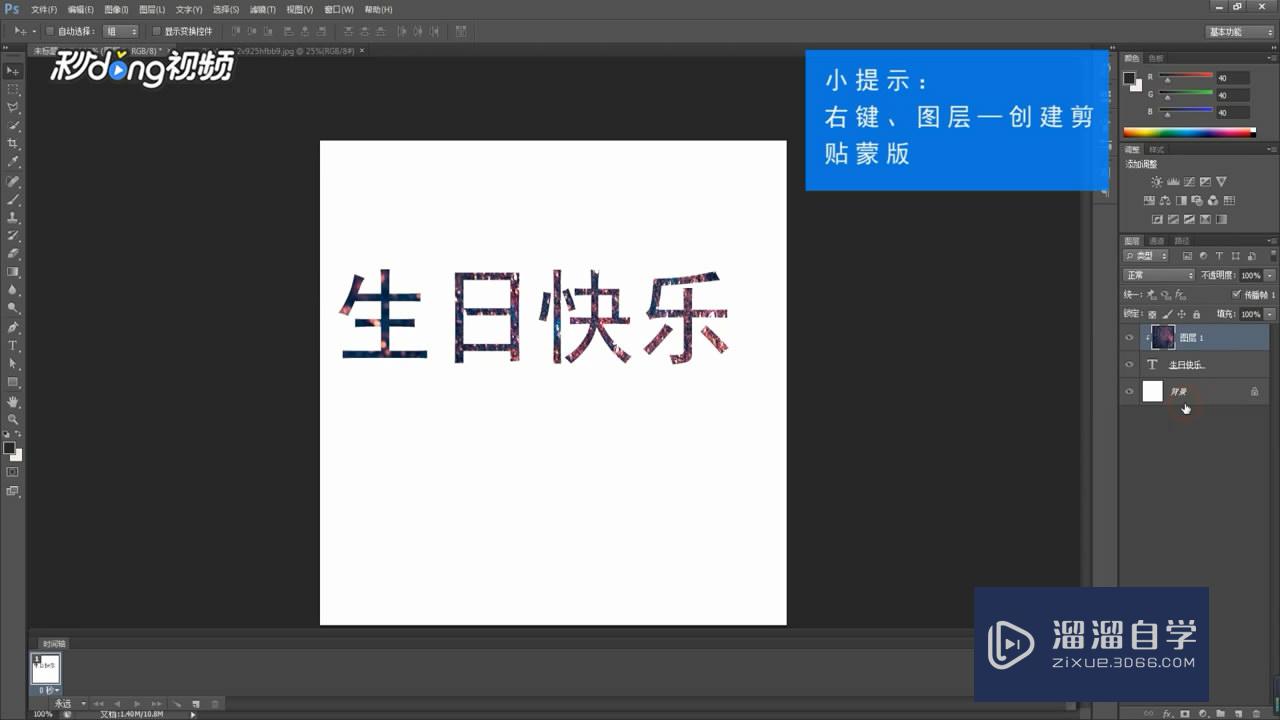Select the Move tool in the toolbox

click(13, 71)
